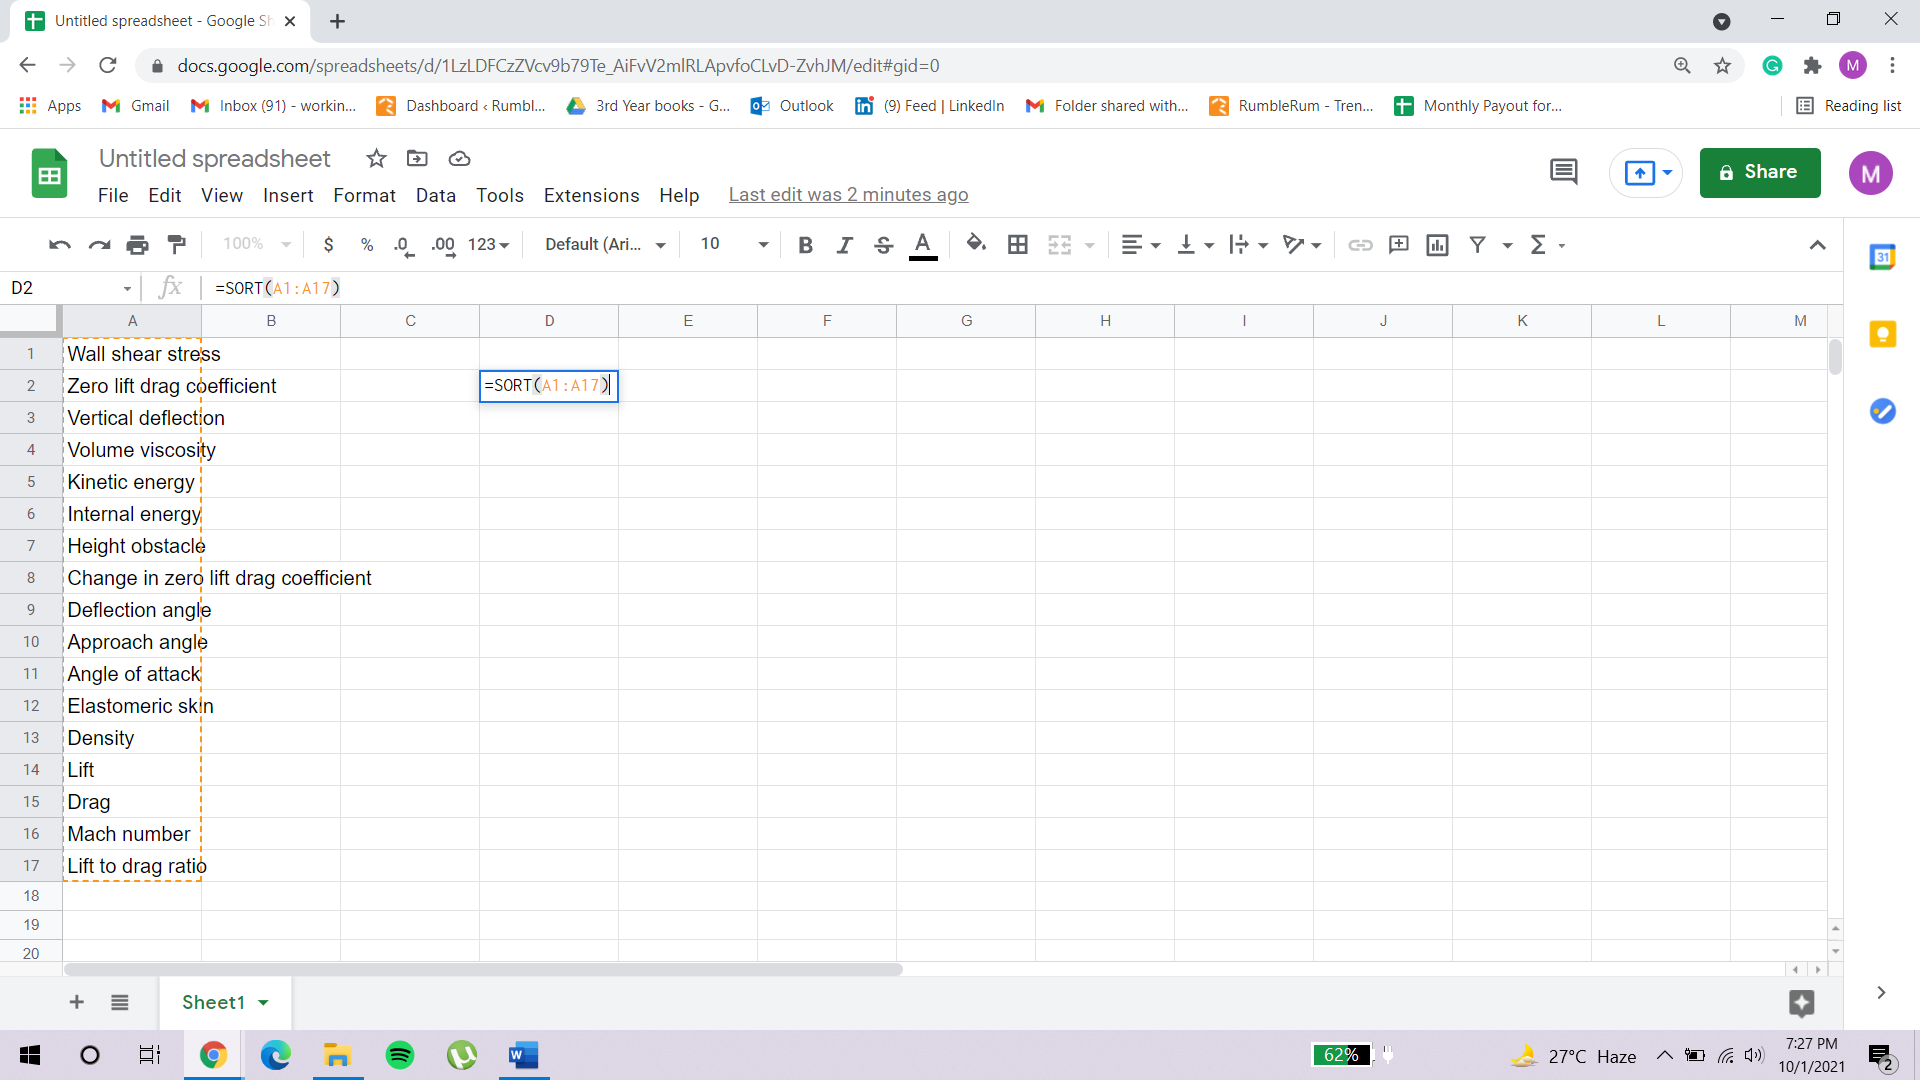
Task: Open Google Keep from the right sidebar
Action: pos(1884,334)
